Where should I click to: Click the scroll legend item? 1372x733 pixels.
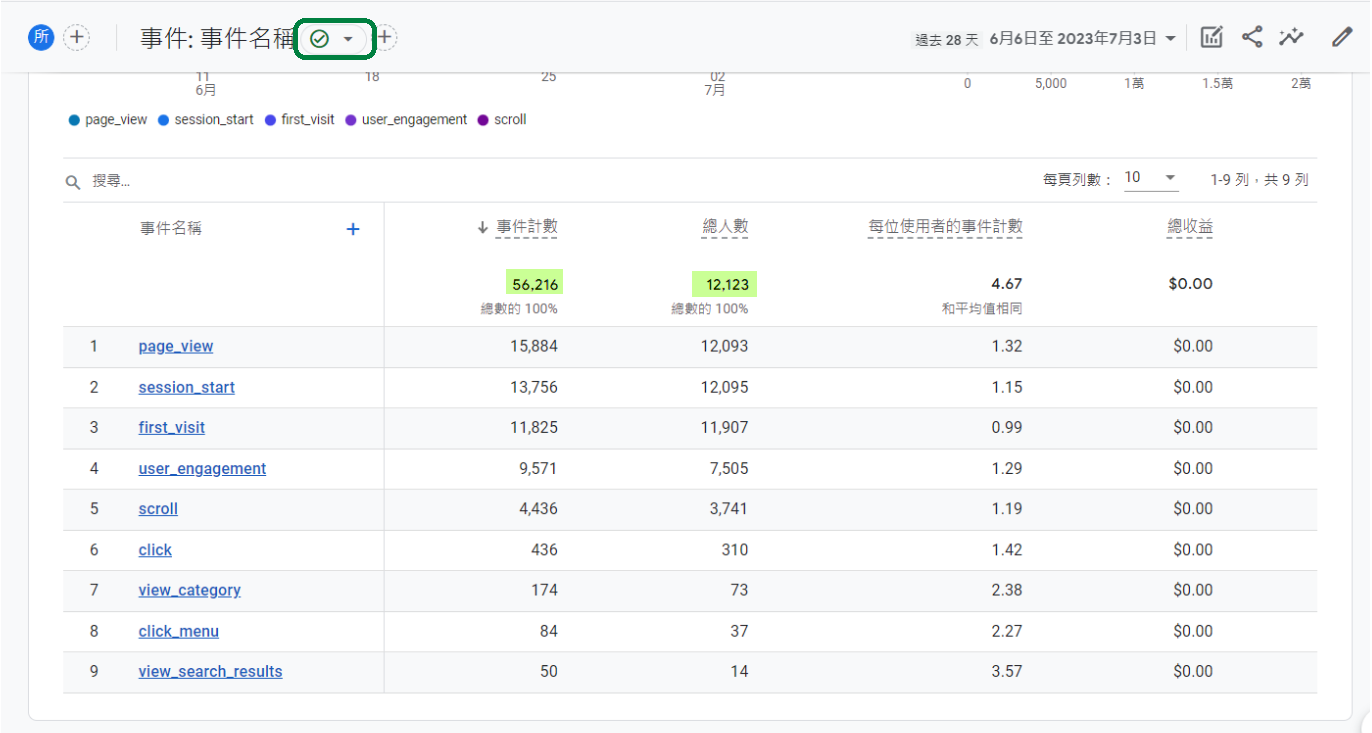click(502, 120)
